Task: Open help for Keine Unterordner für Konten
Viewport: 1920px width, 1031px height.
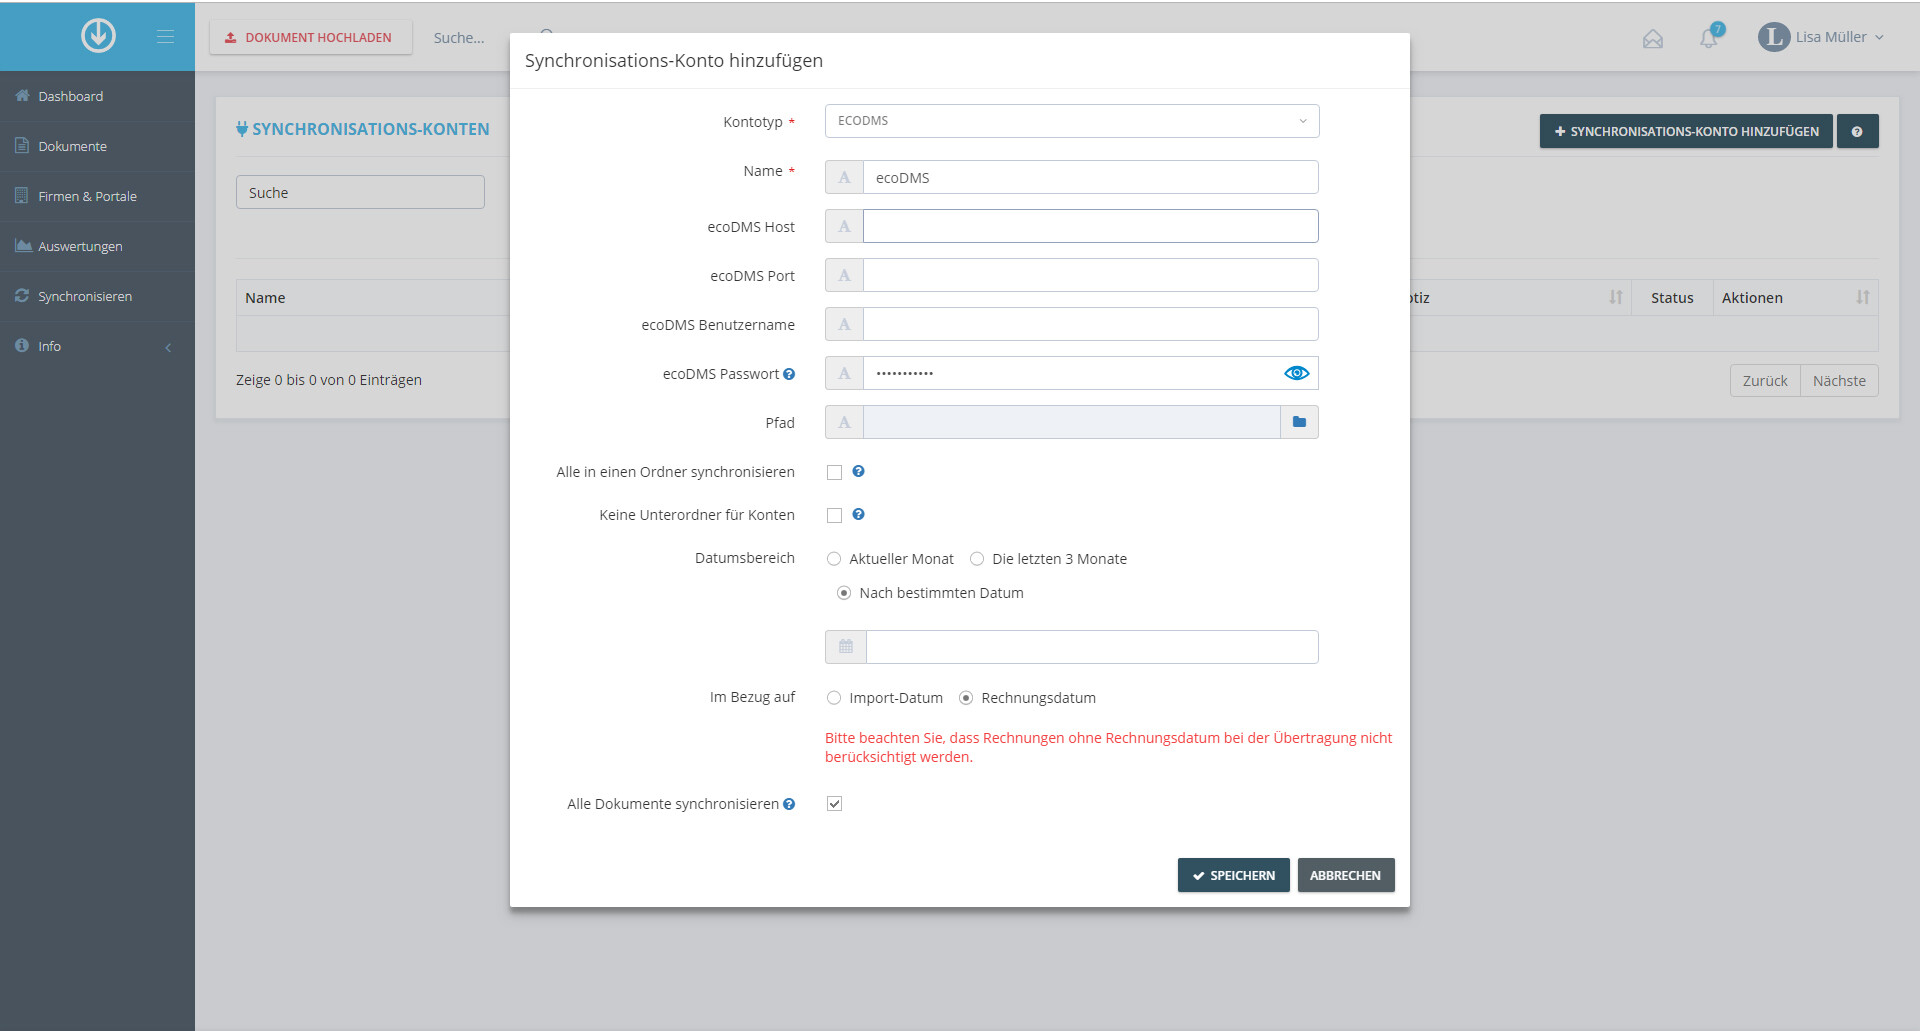Action: tap(858, 514)
